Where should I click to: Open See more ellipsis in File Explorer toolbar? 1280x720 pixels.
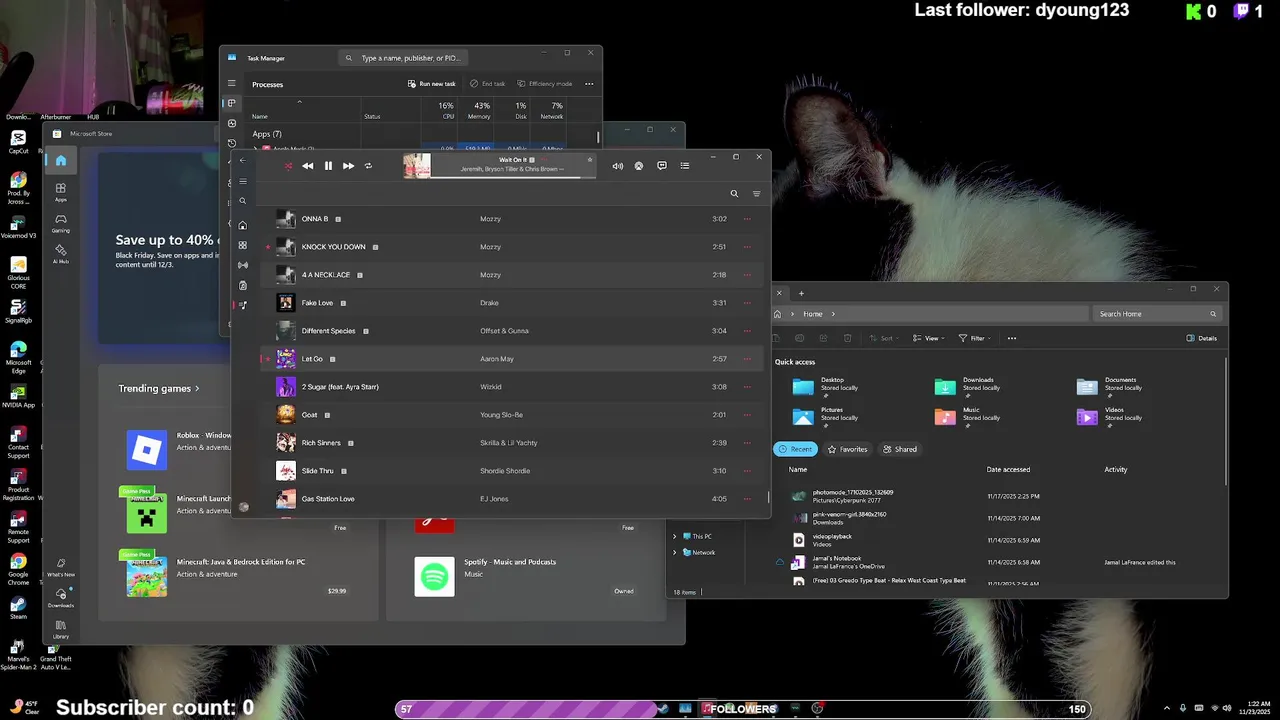(x=1012, y=338)
